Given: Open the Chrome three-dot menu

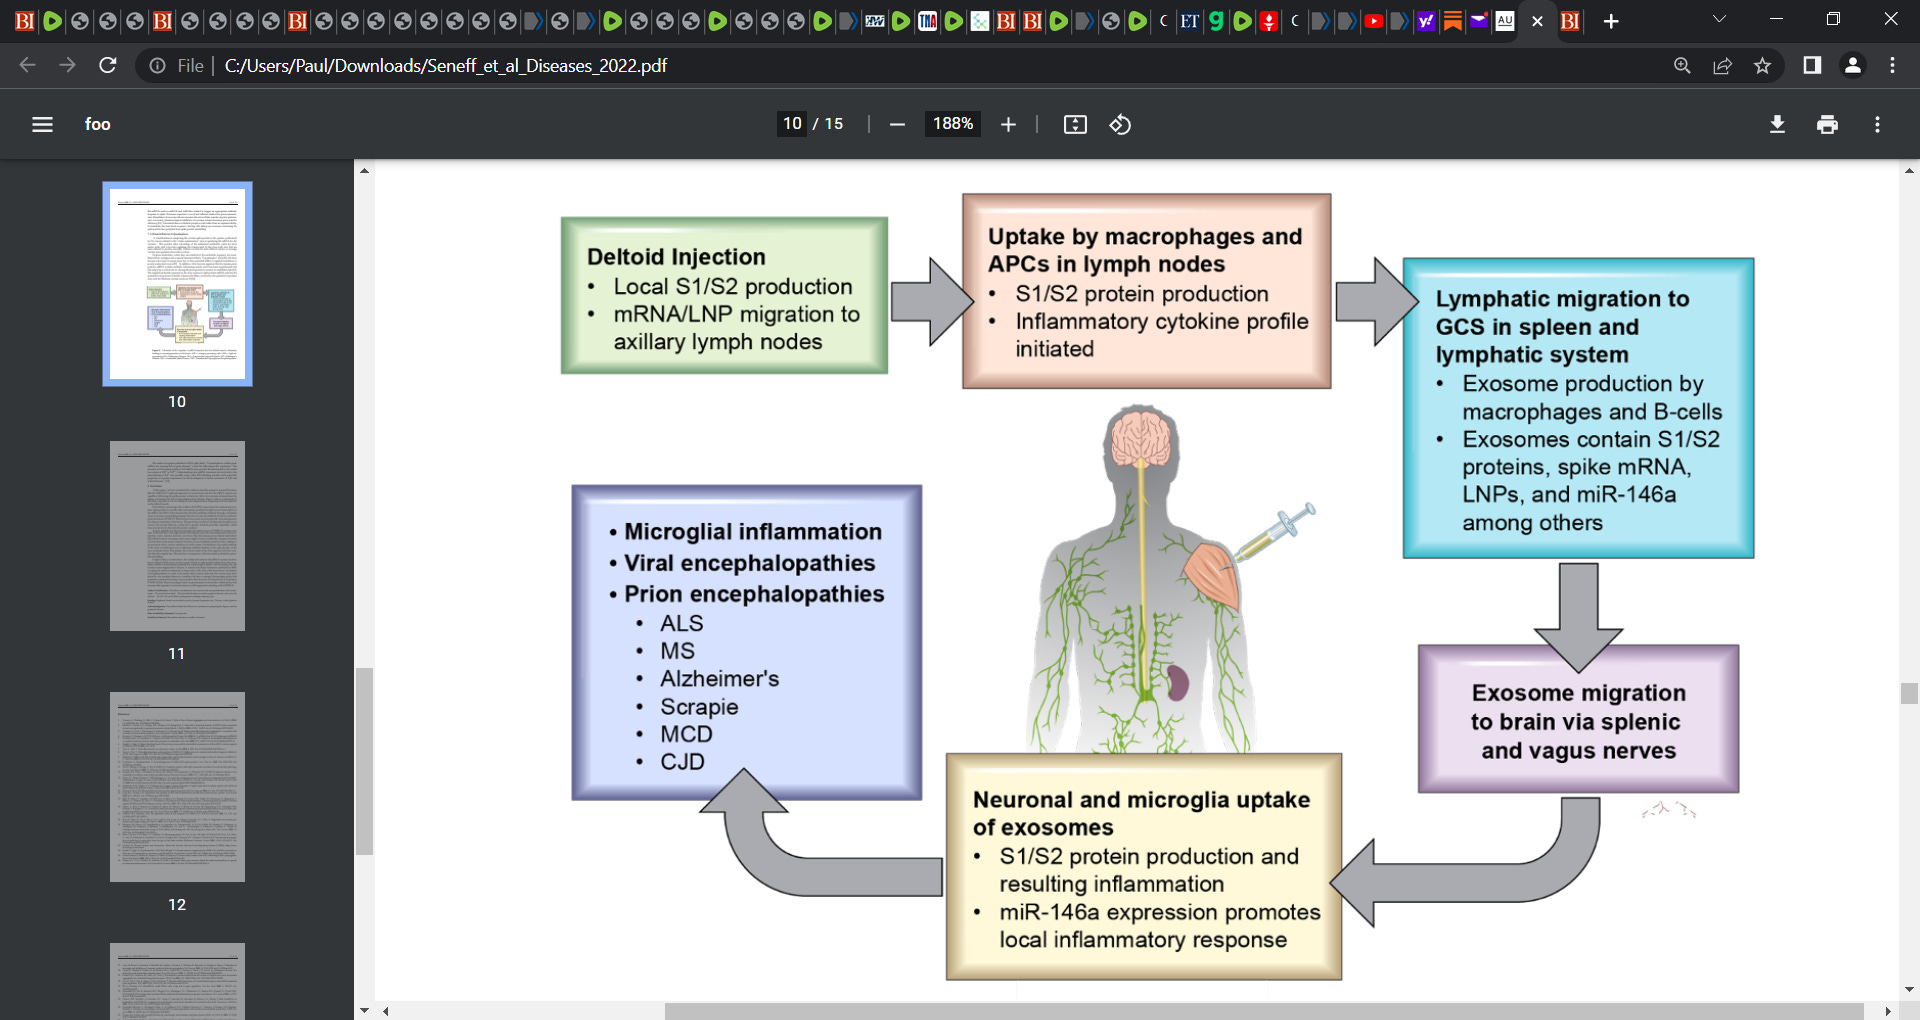Looking at the screenshot, I should [1892, 65].
